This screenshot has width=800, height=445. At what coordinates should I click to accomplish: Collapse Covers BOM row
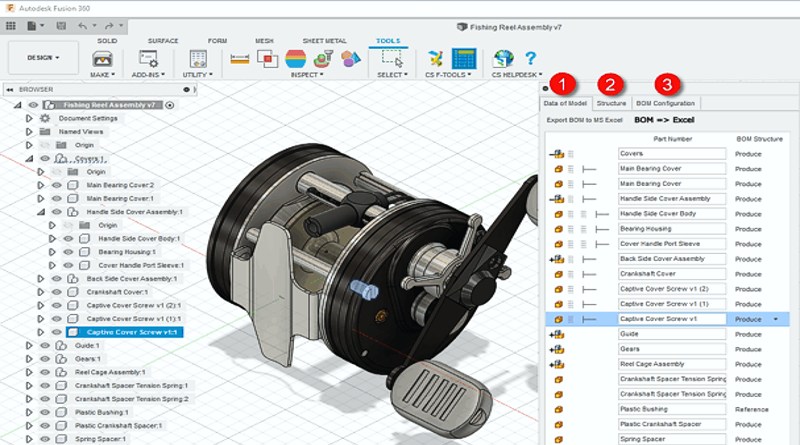point(552,154)
